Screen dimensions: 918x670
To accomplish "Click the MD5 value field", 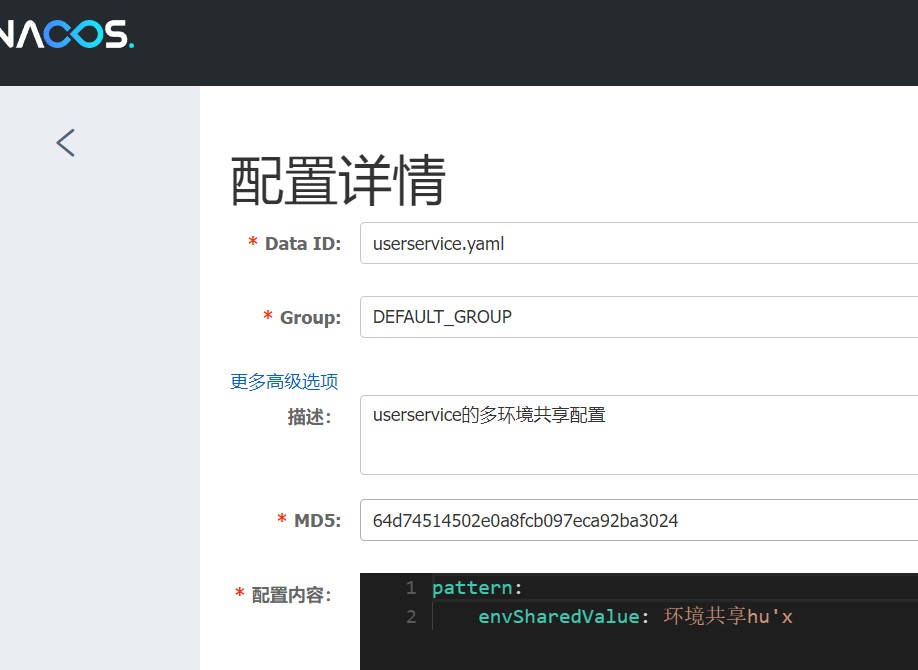I will (639, 520).
